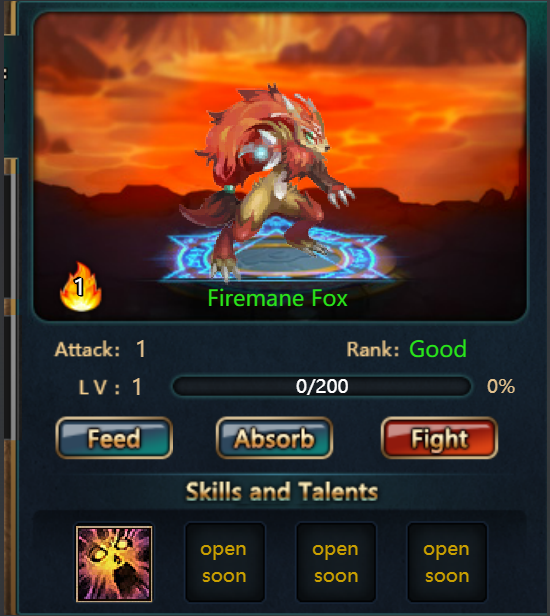Click the Skills and Talents heading

tap(282, 491)
